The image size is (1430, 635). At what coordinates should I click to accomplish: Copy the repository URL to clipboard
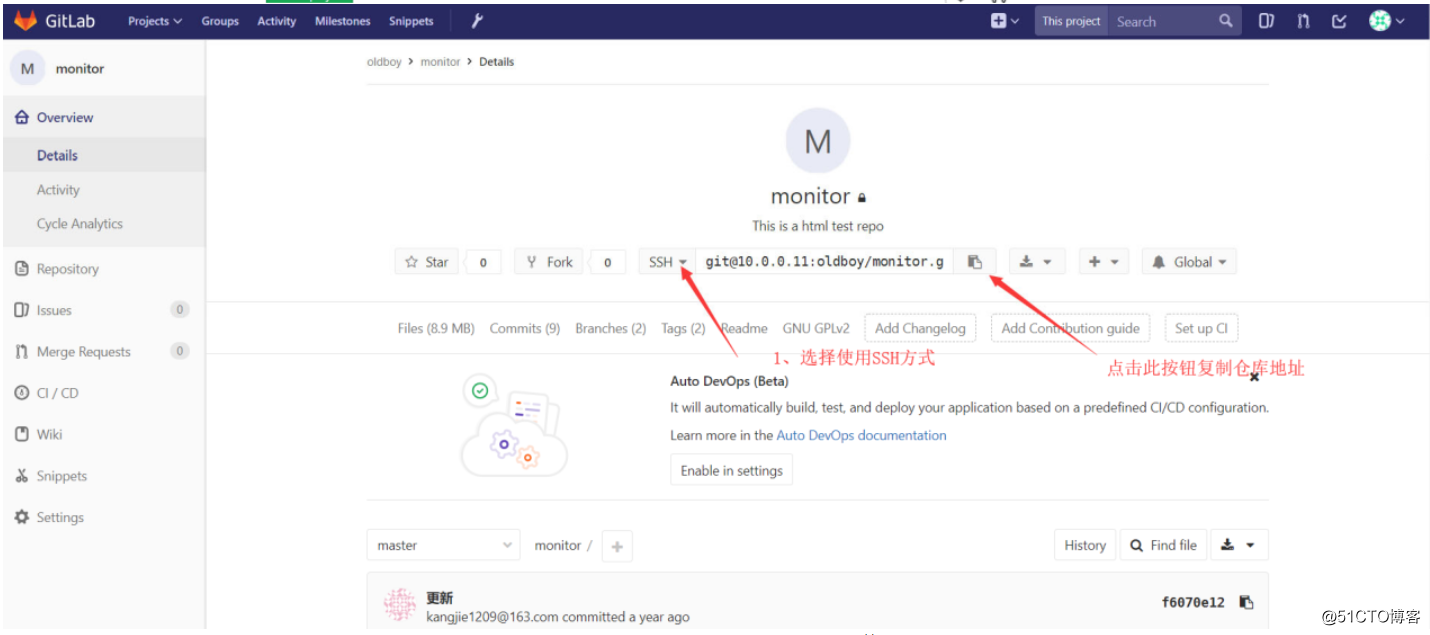pyautogui.click(x=974, y=262)
